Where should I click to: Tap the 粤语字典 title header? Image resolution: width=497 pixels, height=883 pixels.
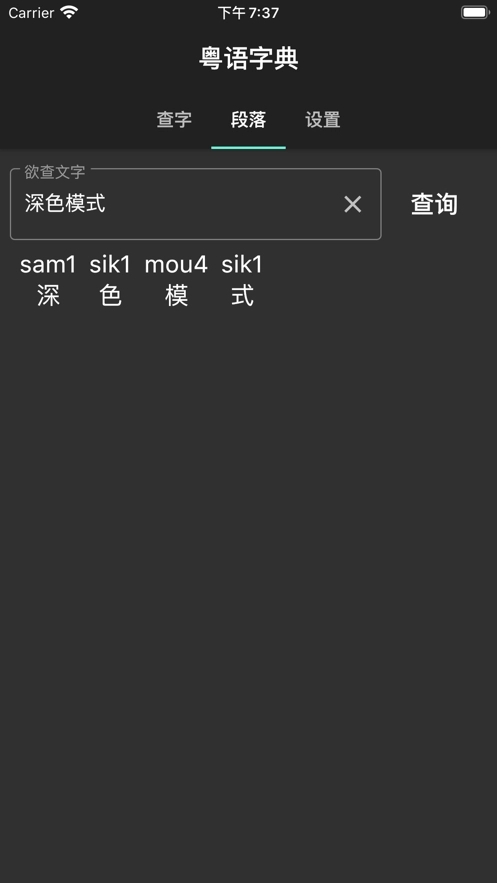click(x=248, y=59)
